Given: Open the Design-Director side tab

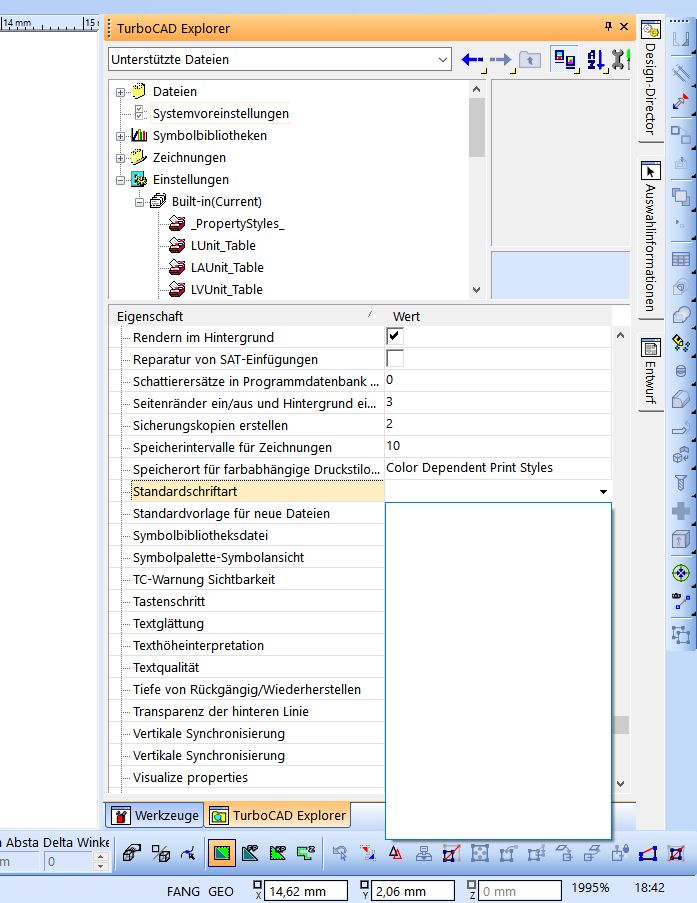Looking at the screenshot, I should point(650,79).
